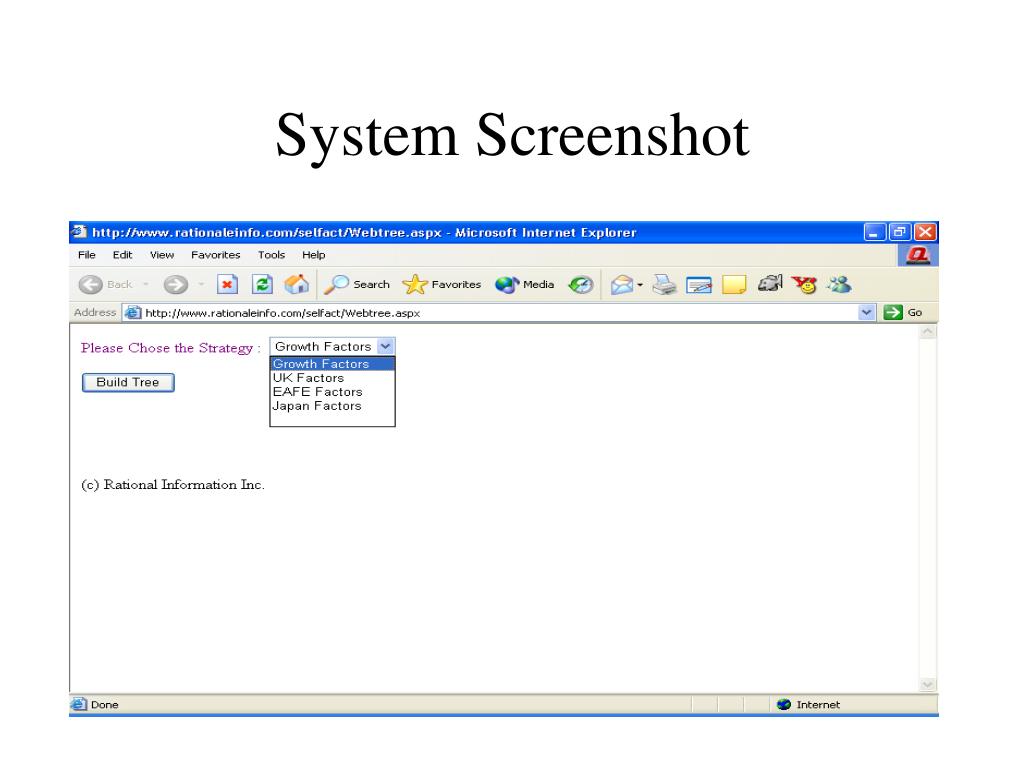The image size is (1024, 768).
Task: Open the Back button history arrow
Action: 145,285
